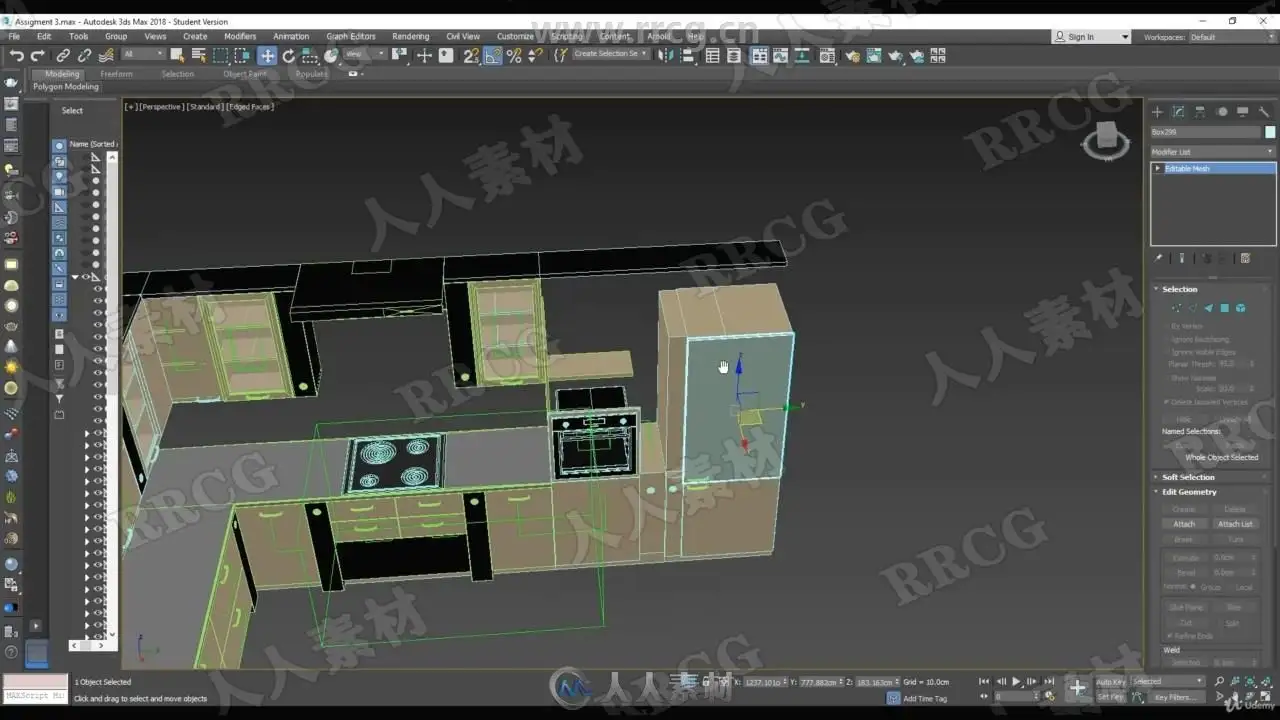Activate Bind to Space Warp tool
Image resolution: width=1280 pixels, height=720 pixels.
[106, 56]
